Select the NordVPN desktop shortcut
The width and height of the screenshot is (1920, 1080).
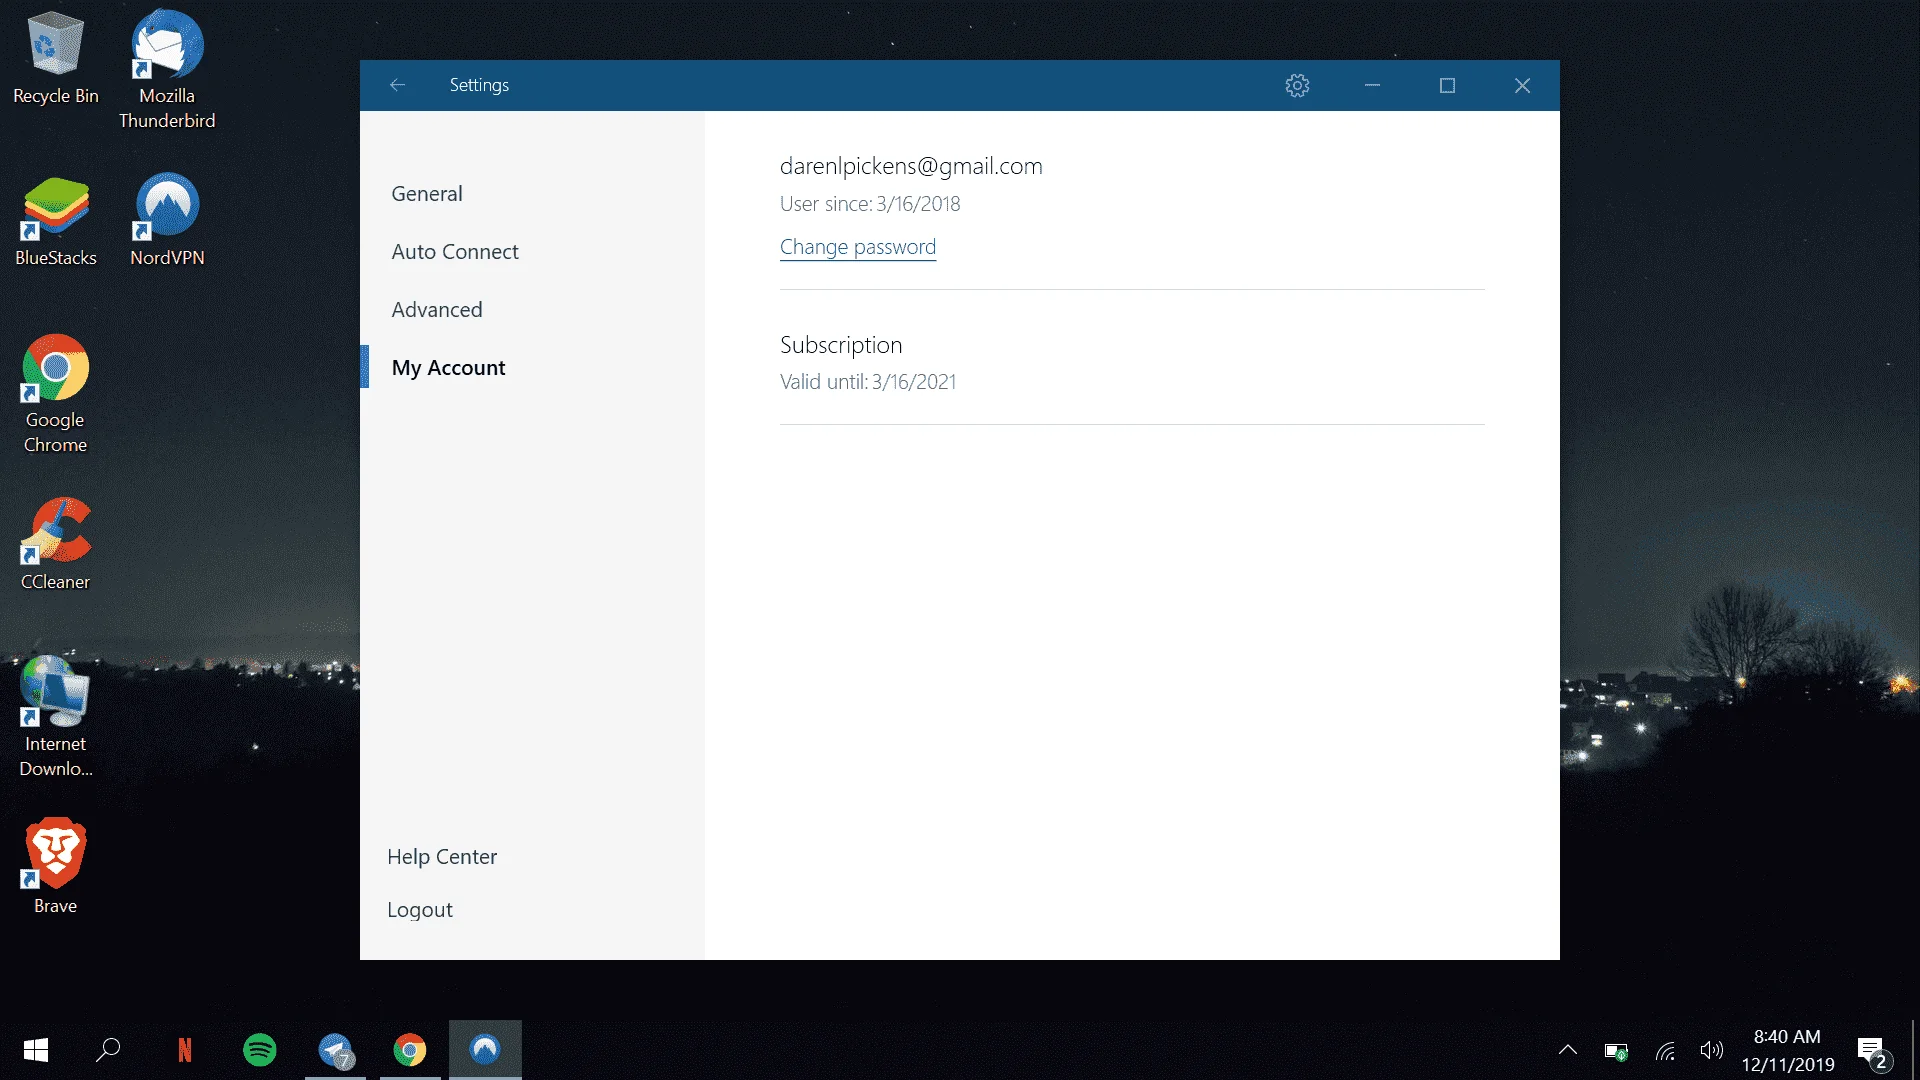coord(167,220)
